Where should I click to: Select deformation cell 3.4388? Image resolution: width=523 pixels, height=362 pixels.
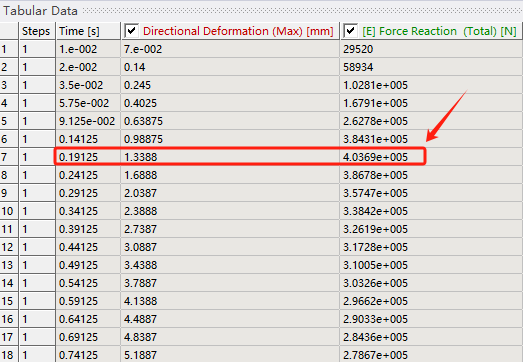(x=230, y=266)
